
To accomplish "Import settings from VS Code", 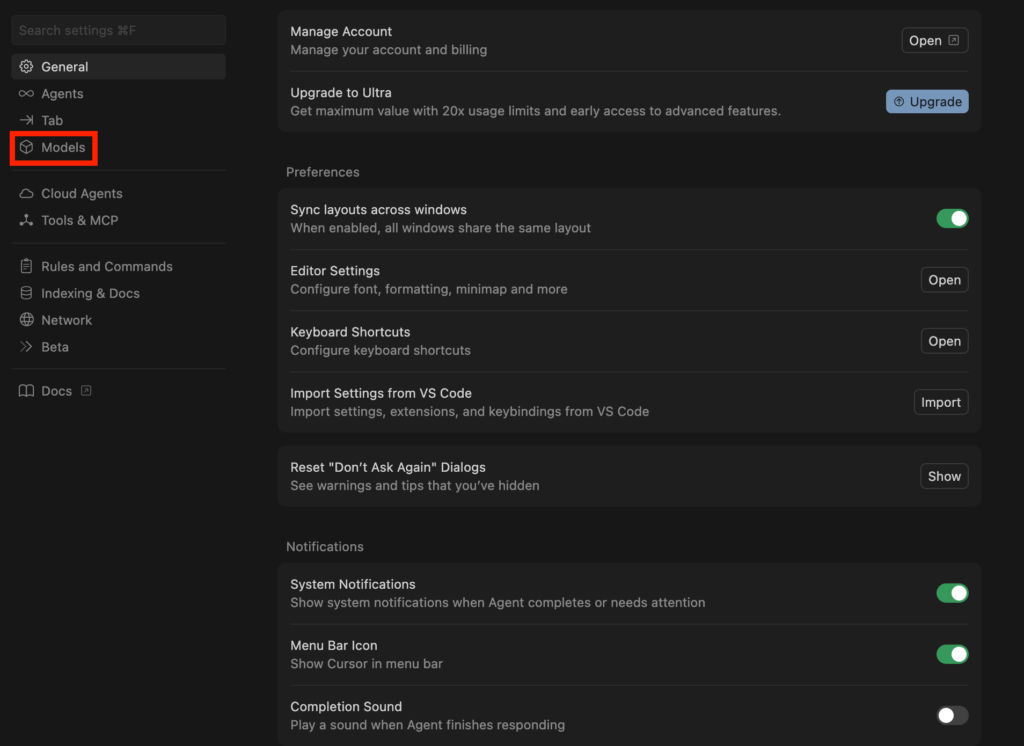I will [940, 402].
